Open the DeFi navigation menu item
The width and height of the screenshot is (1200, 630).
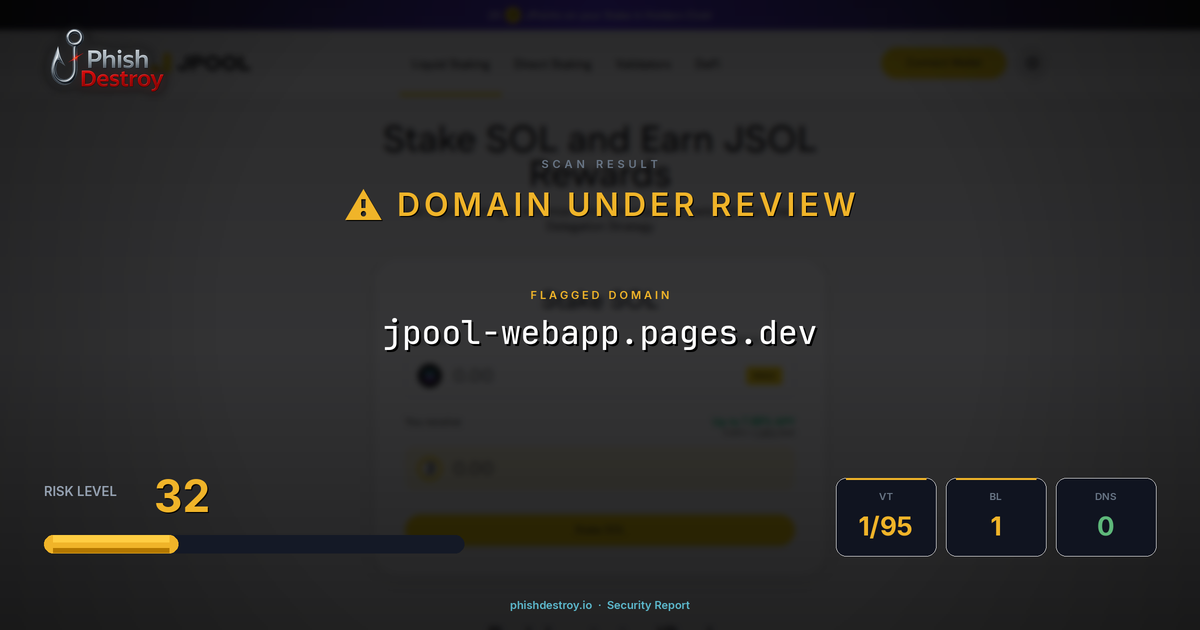click(707, 63)
